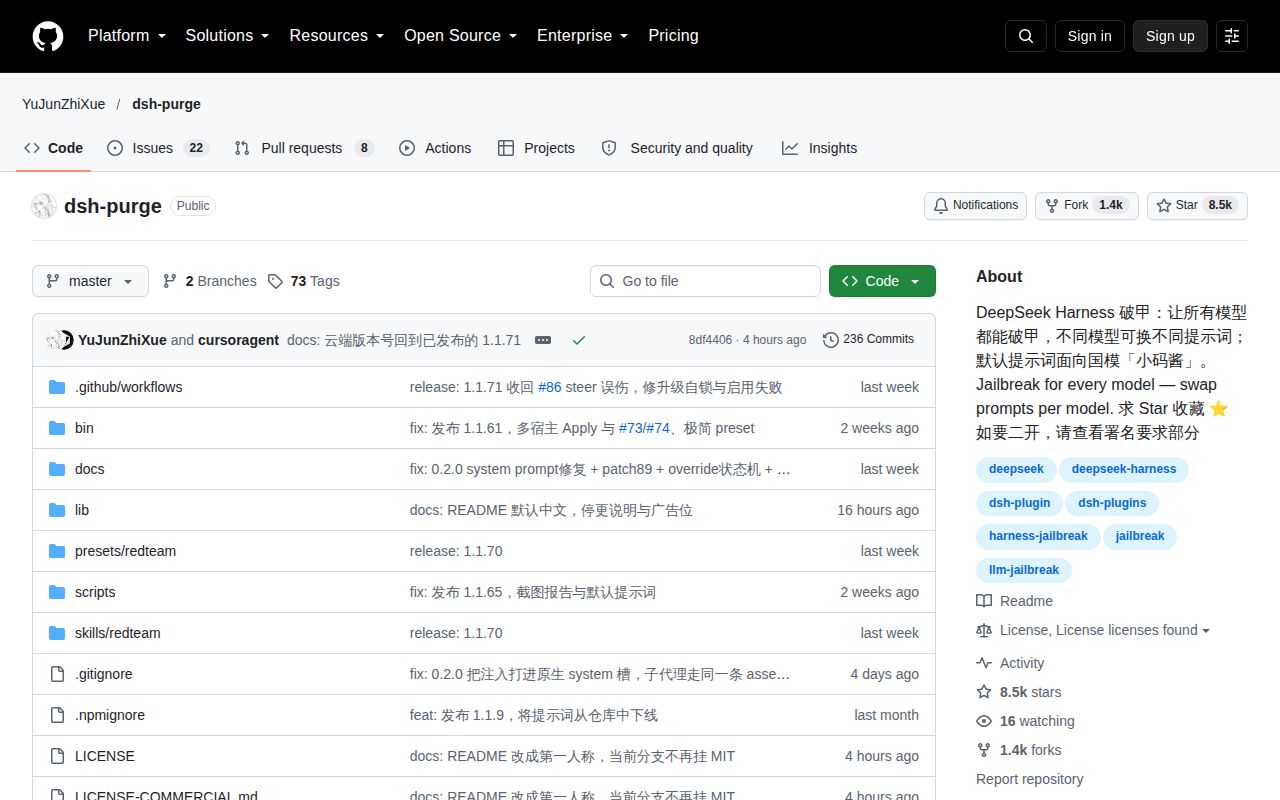Click the owner avatar beside dsh-purge title

point(44,206)
